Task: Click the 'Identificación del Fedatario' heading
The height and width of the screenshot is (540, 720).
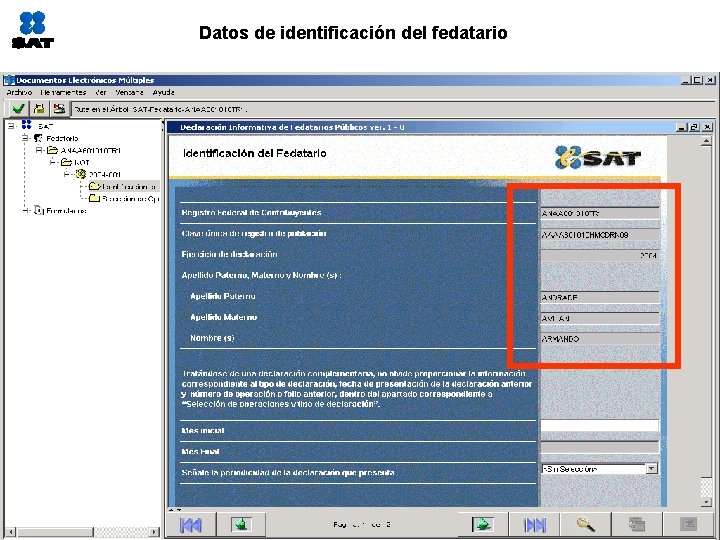Action: tap(254, 153)
